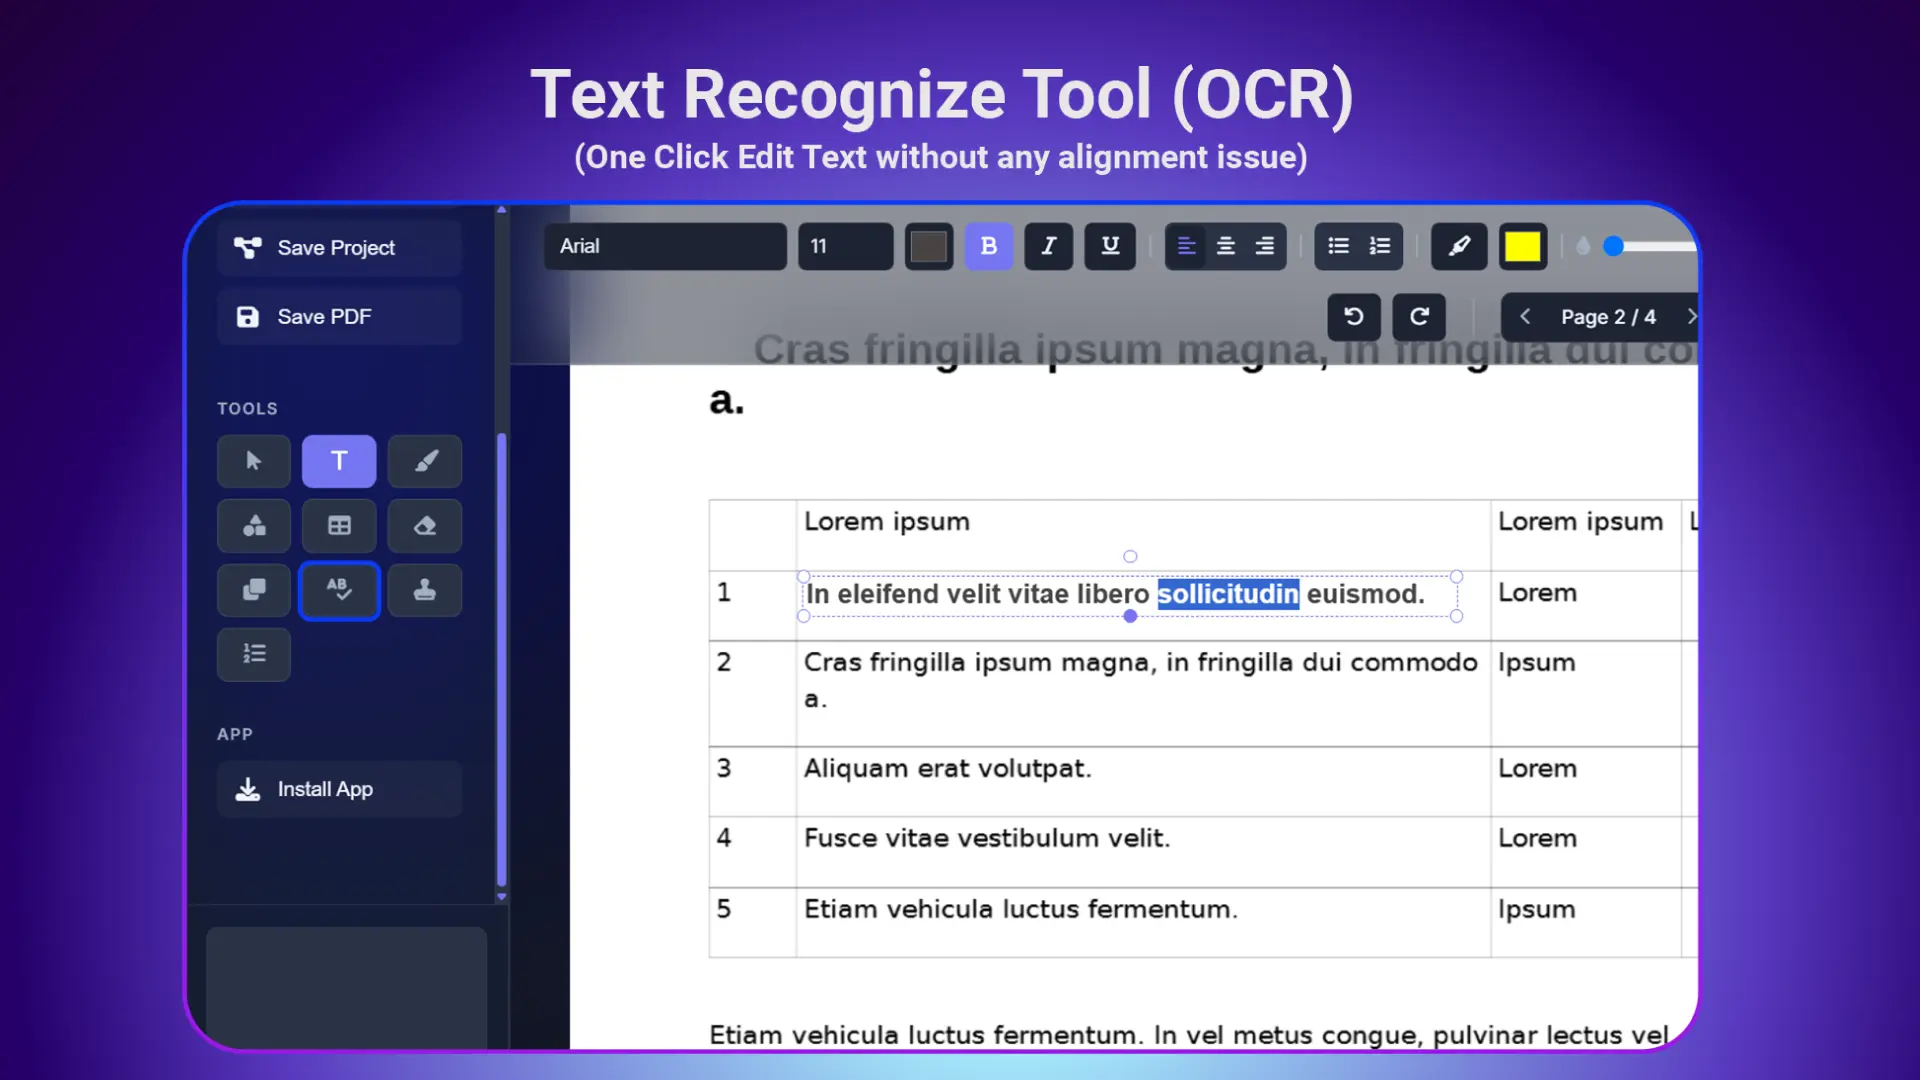This screenshot has height=1080, width=1920.
Task: Select the Table tool
Action: 339,526
